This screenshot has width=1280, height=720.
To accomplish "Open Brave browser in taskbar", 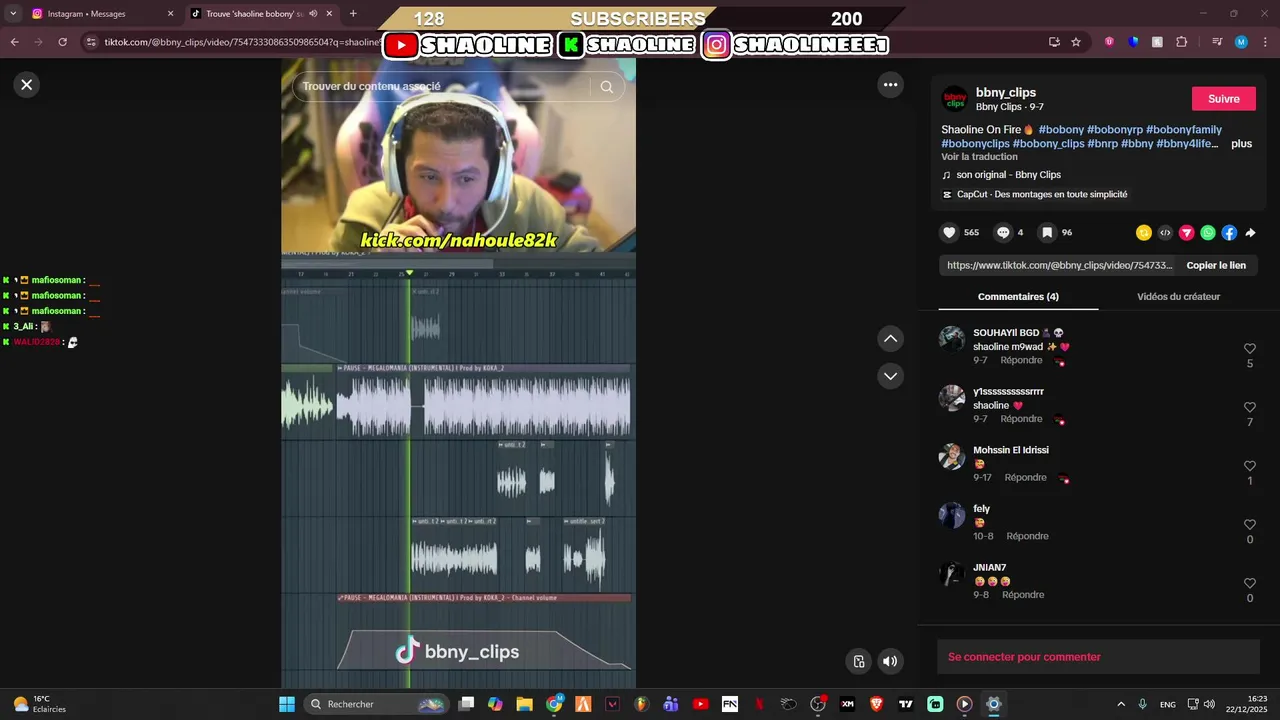I will 876,704.
